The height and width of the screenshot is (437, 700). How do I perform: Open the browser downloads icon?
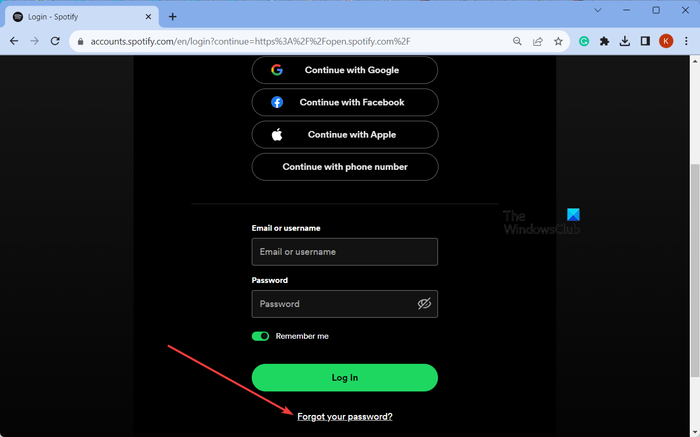(x=625, y=41)
